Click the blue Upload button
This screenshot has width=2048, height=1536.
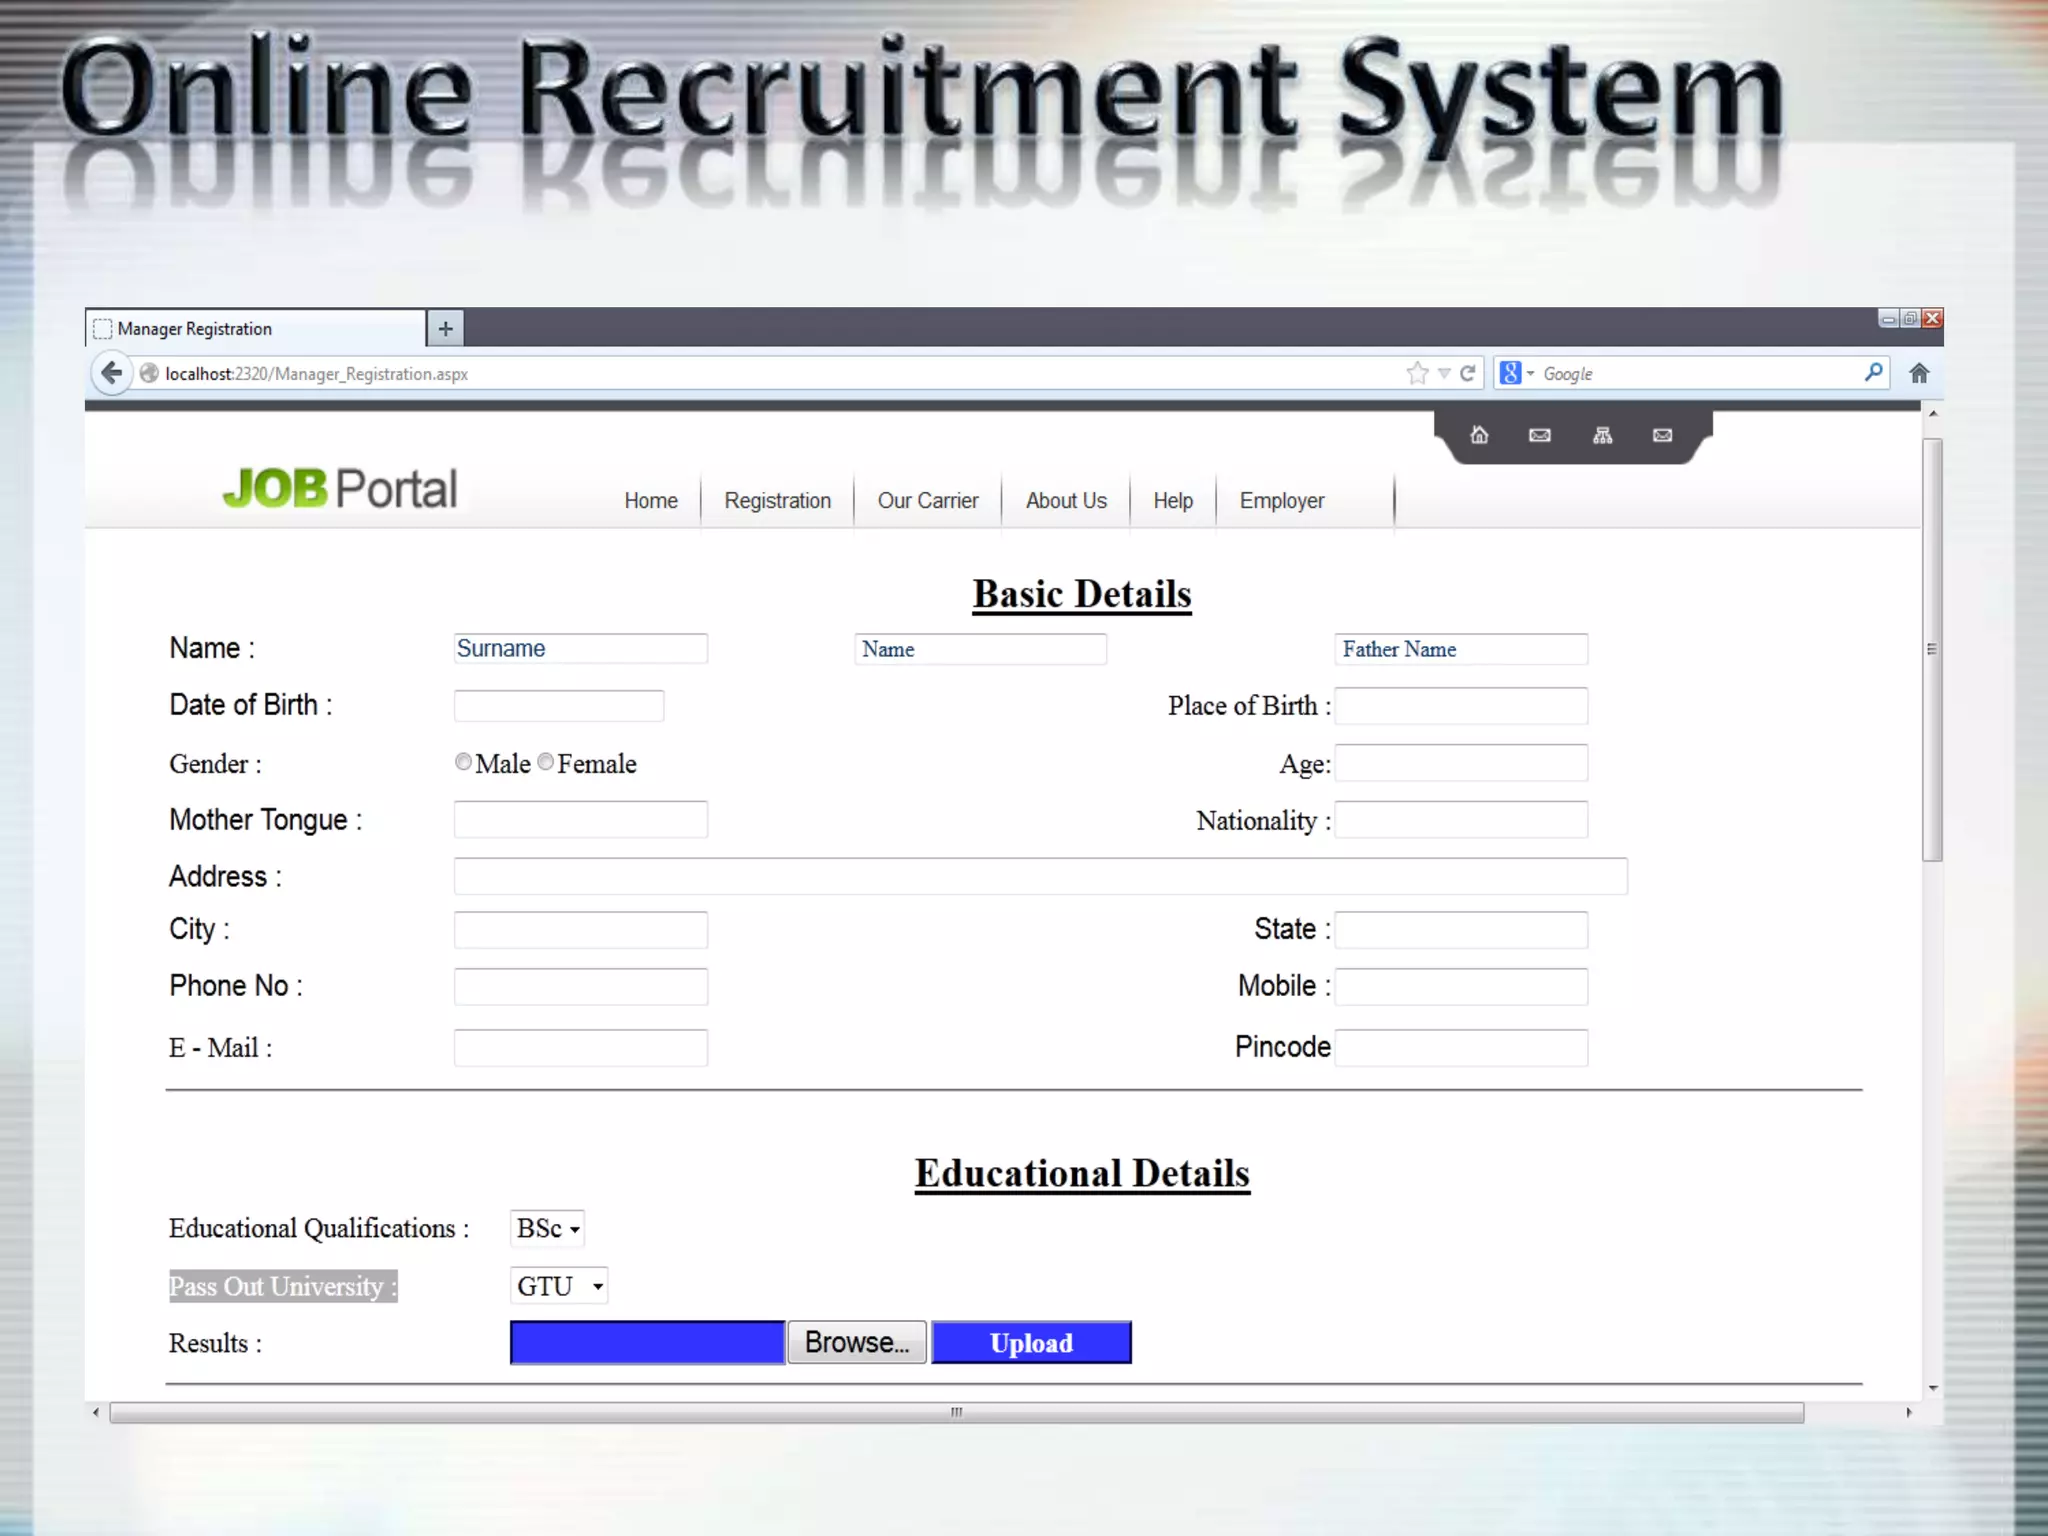tap(1031, 1342)
